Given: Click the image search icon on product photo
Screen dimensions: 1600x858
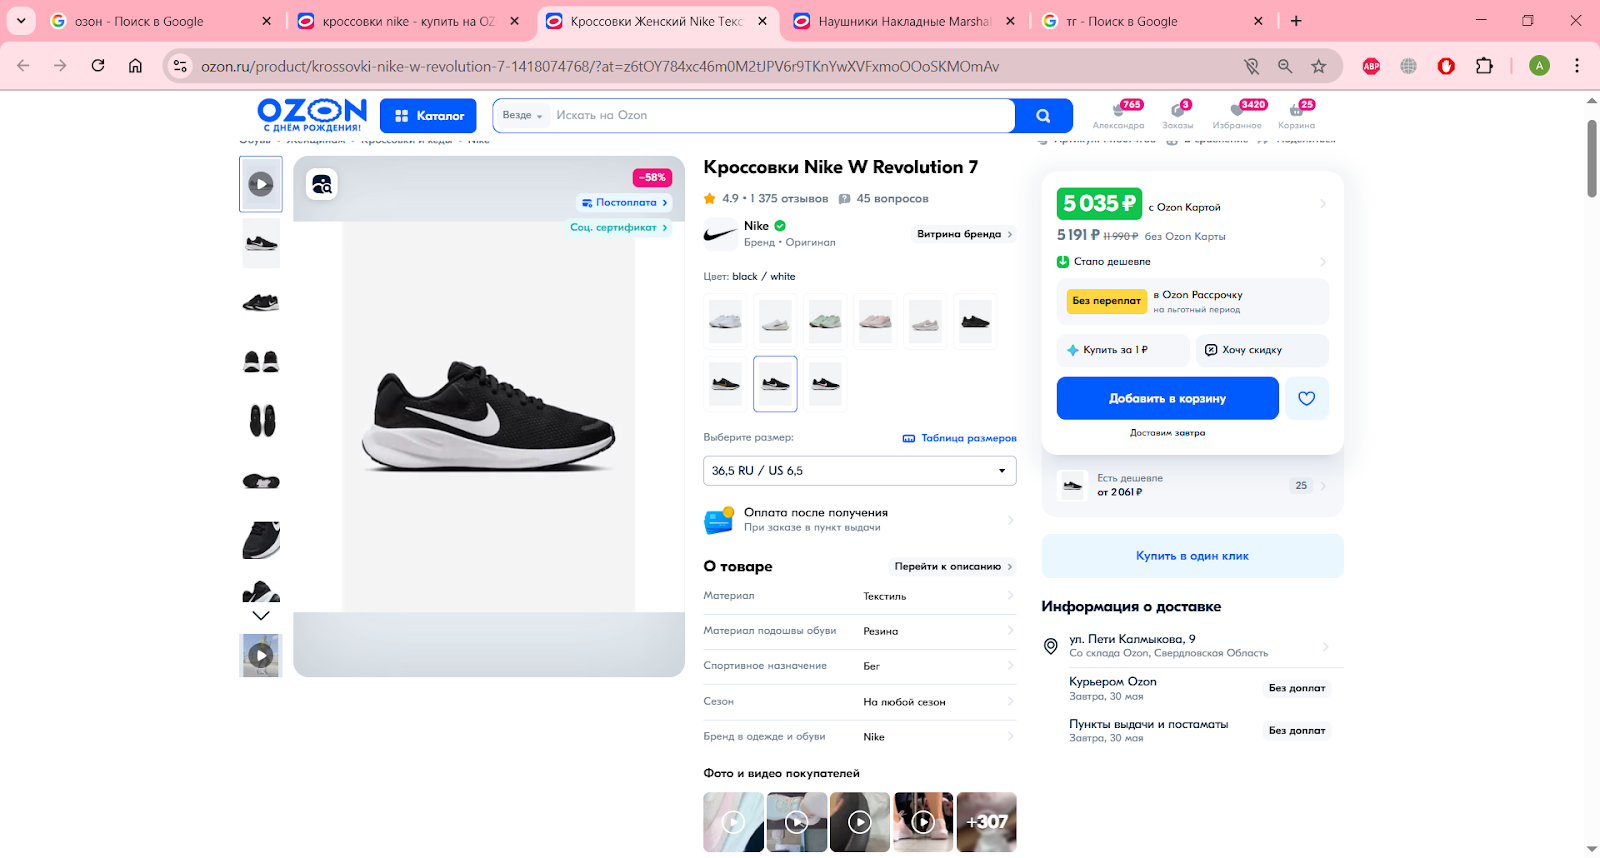Looking at the screenshot, I should [321, 184].
